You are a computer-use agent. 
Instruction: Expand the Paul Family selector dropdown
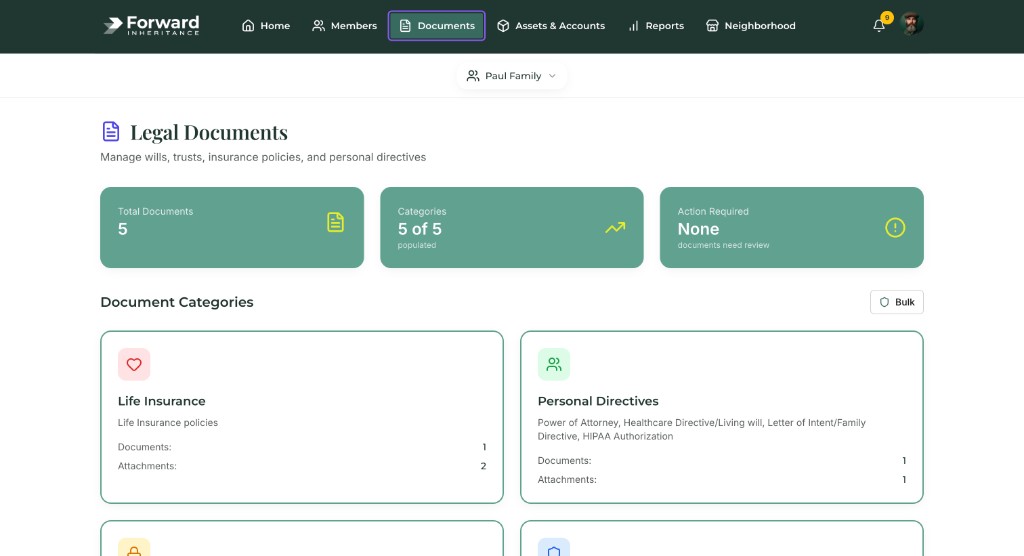(511, 76)
